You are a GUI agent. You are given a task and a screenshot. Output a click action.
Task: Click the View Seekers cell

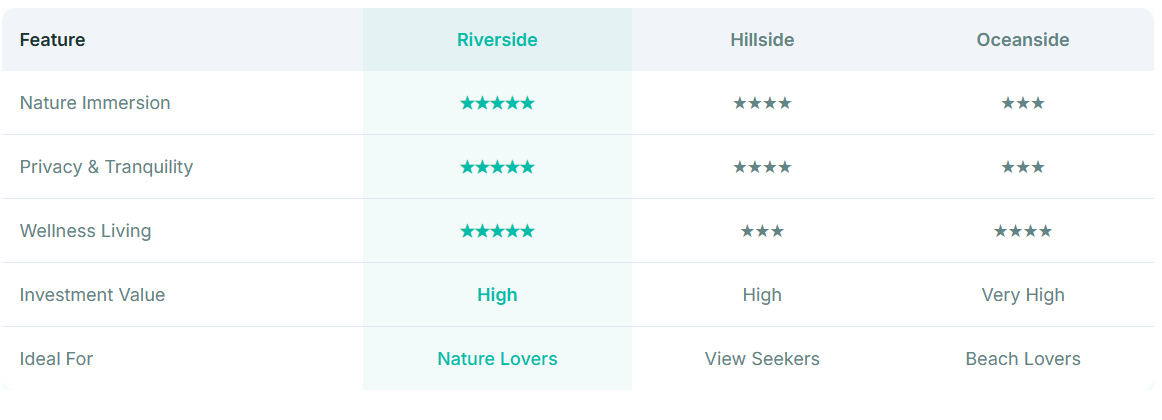click(x=762, y=359)
